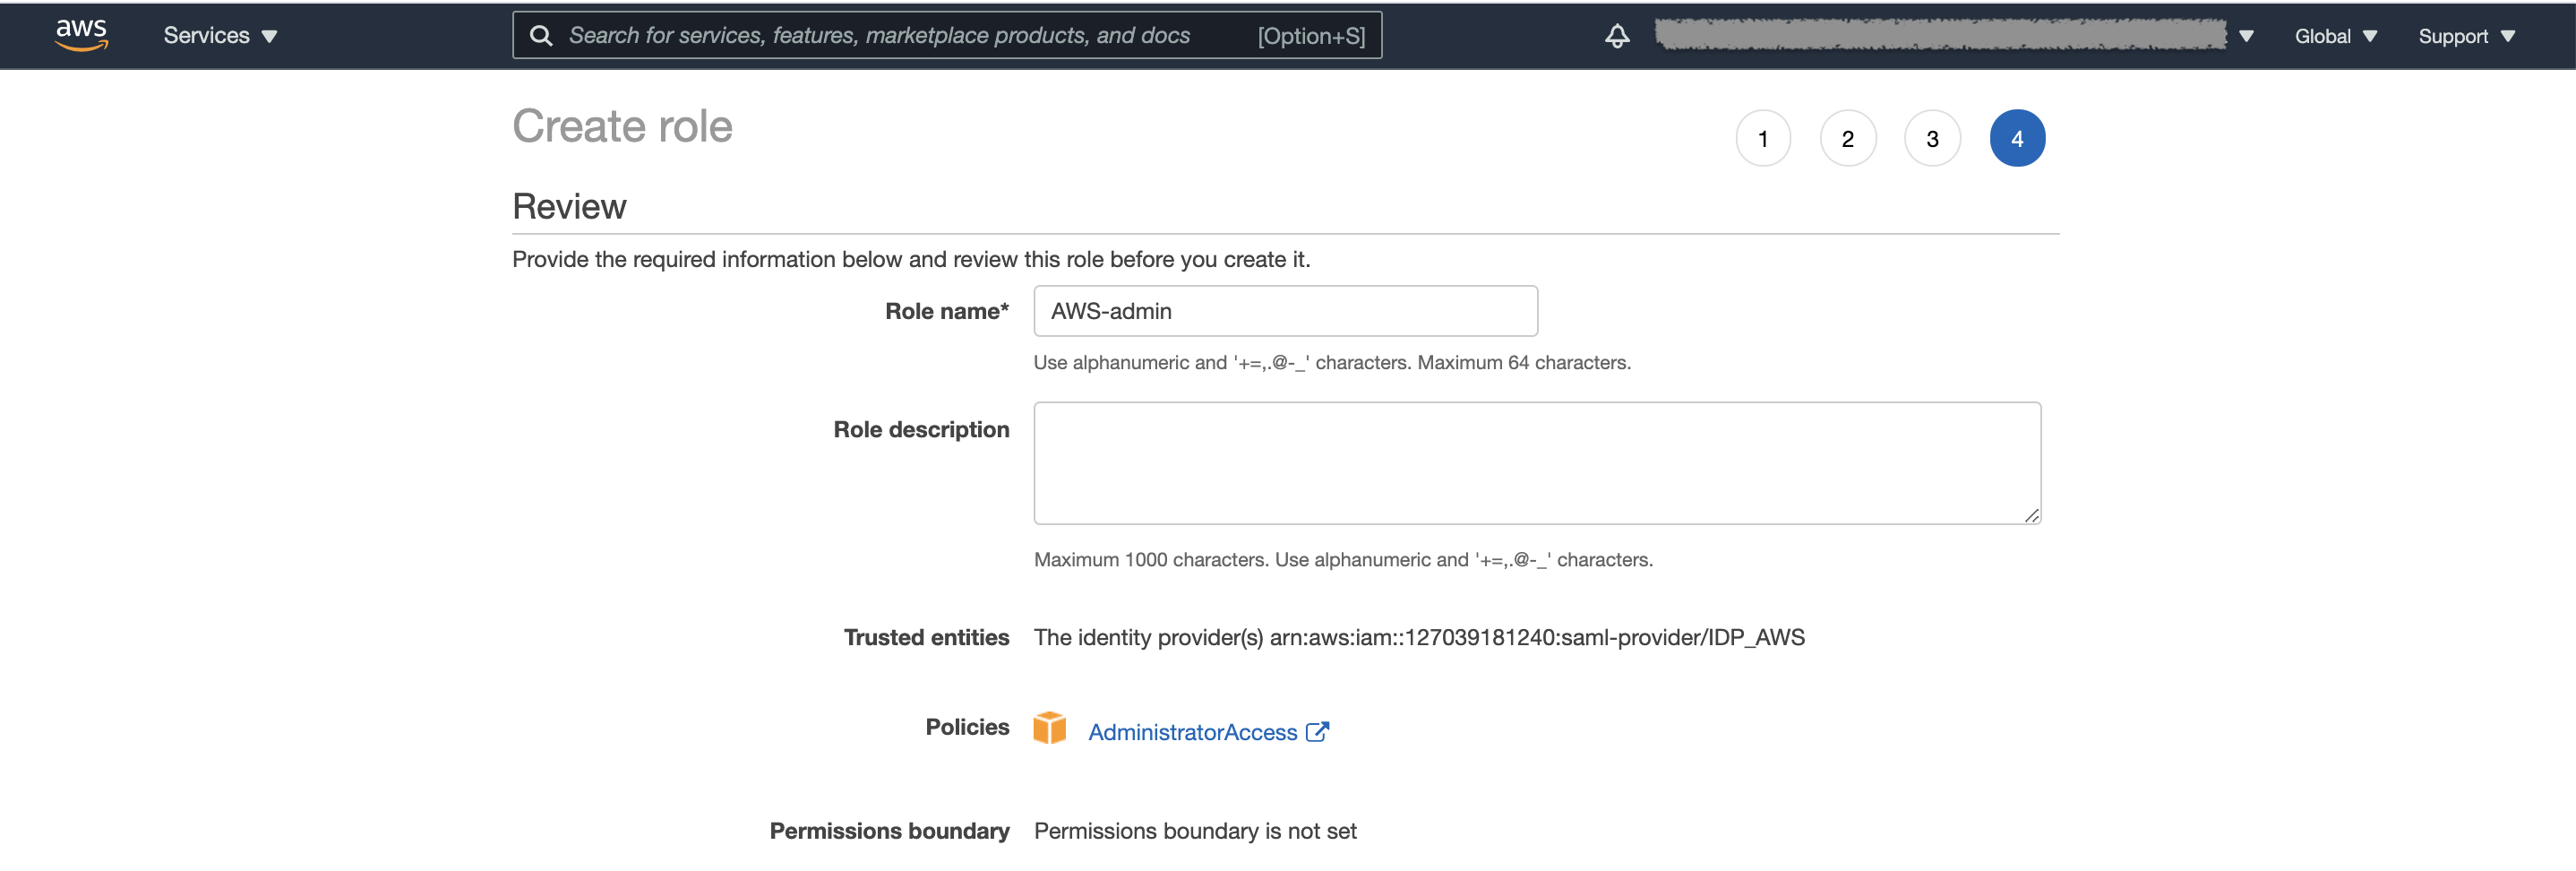Image resolution: width=2576 pixels, height=871 pixels.
Task: Open the notifications bell
Action: point(1616,36)
